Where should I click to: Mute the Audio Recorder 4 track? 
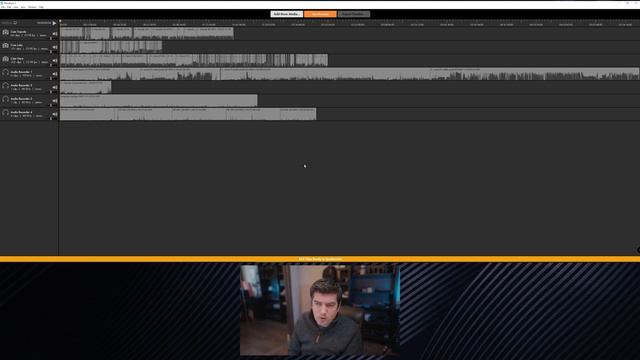coord(55,114)
